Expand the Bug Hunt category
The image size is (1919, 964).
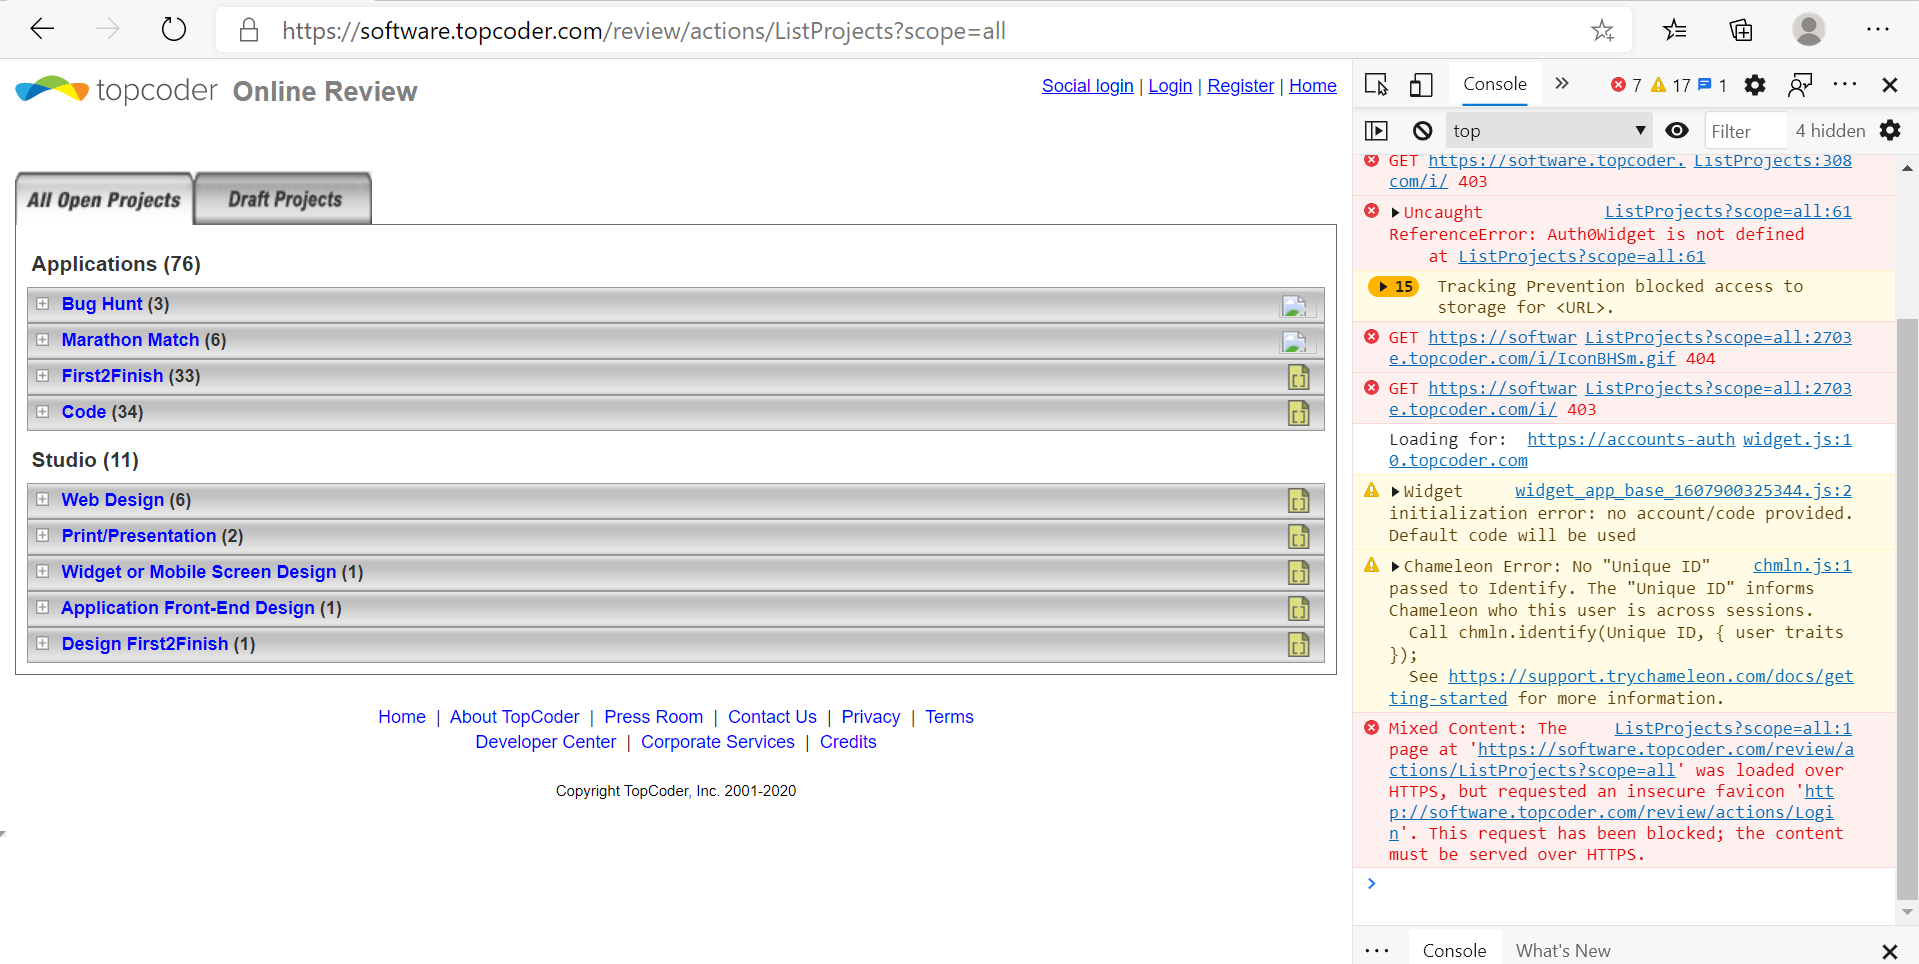(43, 304)
